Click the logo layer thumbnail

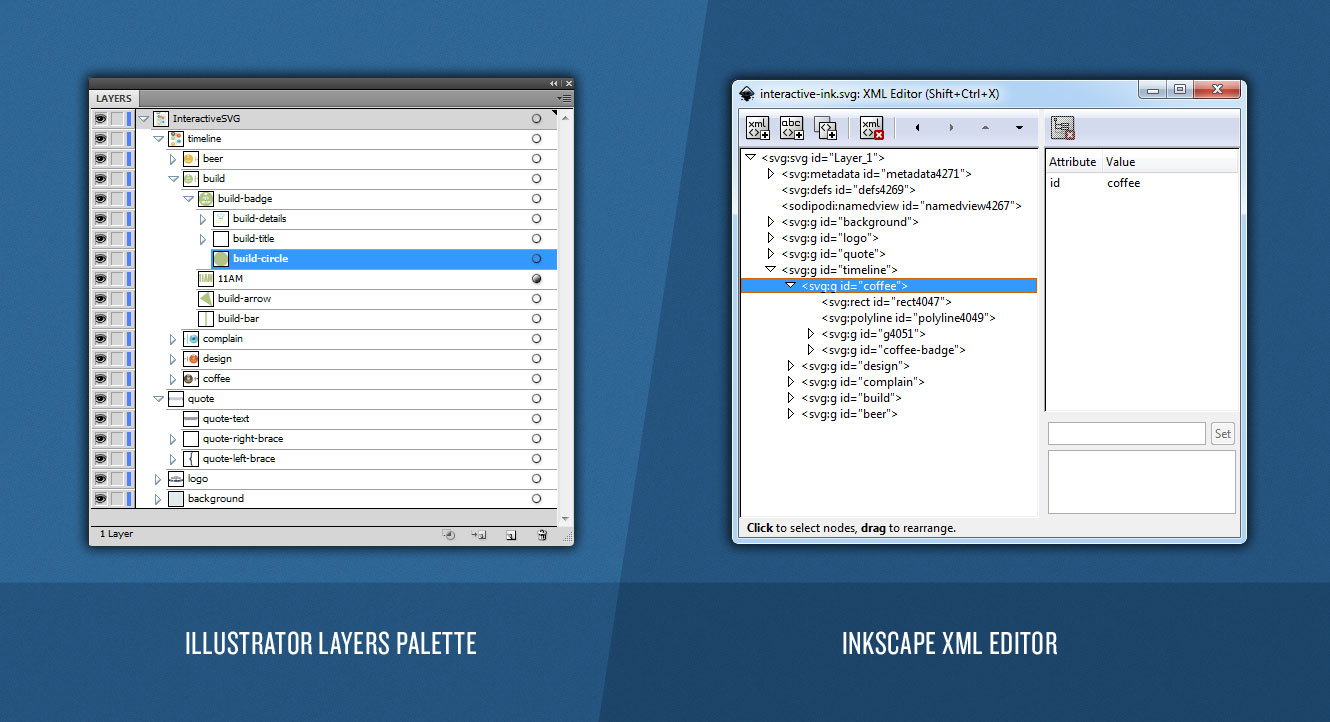point(175,479)
